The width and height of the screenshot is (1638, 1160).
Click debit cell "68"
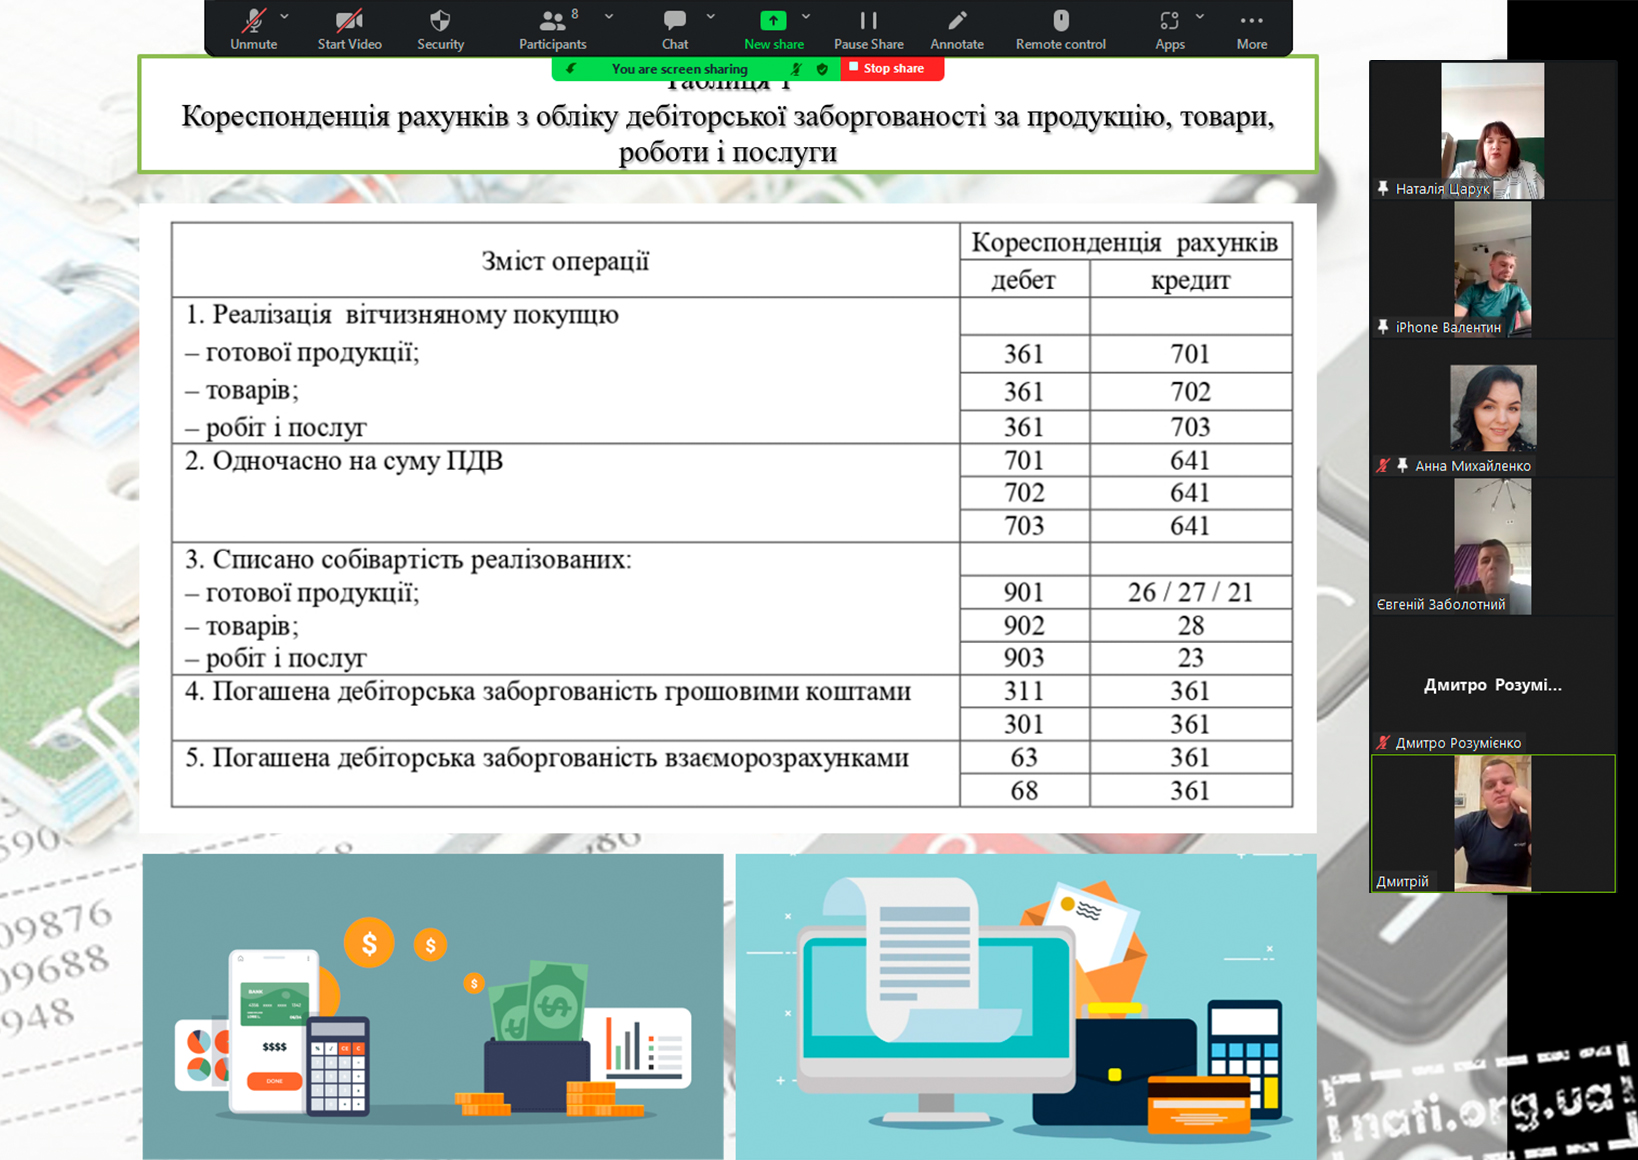[1024, 790]
